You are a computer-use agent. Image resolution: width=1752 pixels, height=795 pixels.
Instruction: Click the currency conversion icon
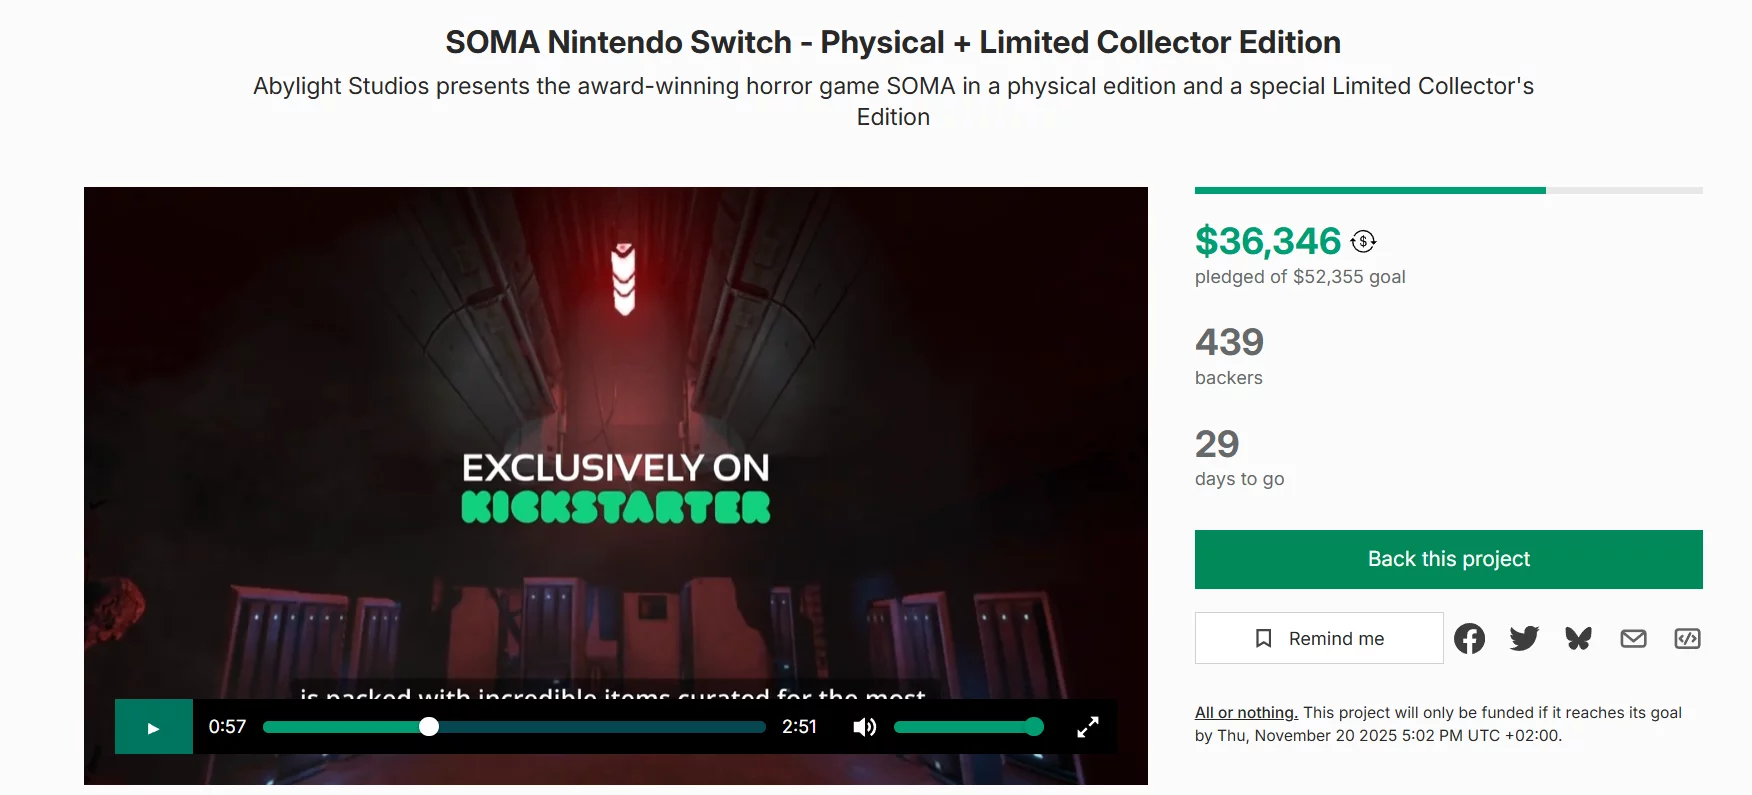1363,241
